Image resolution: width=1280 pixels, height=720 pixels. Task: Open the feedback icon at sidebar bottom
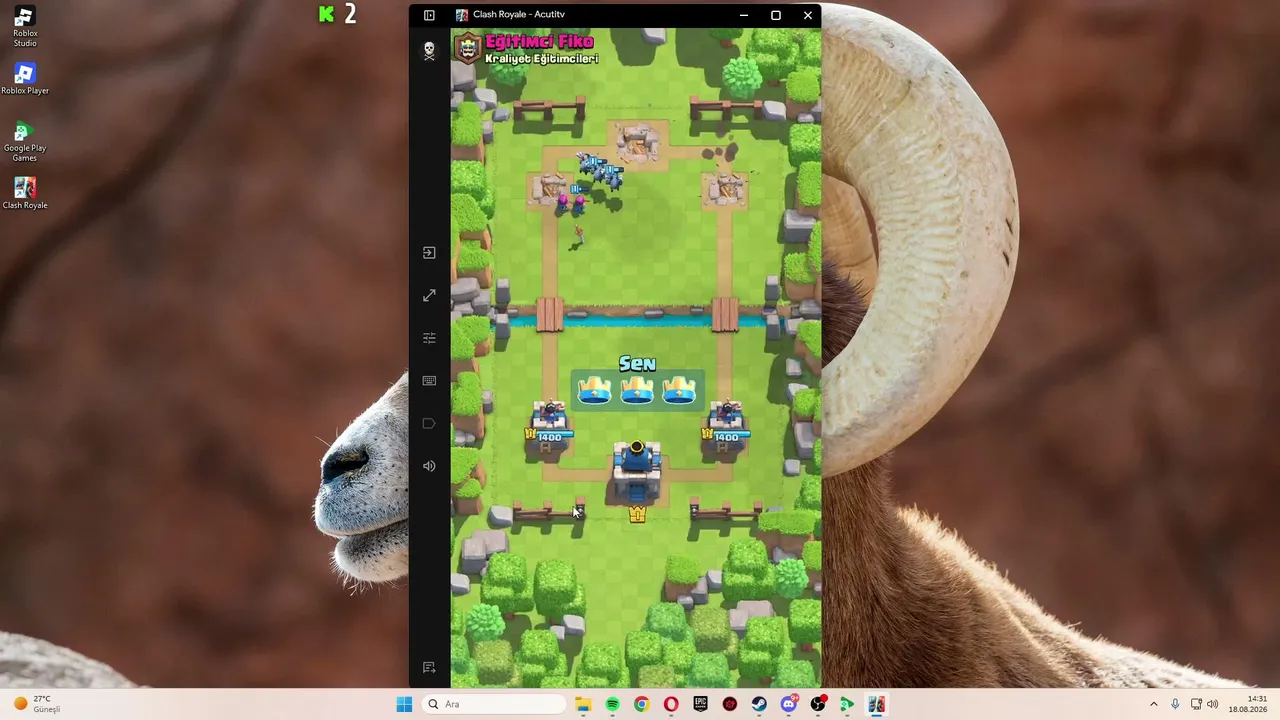pyautogui.click(x=429, y=667)
